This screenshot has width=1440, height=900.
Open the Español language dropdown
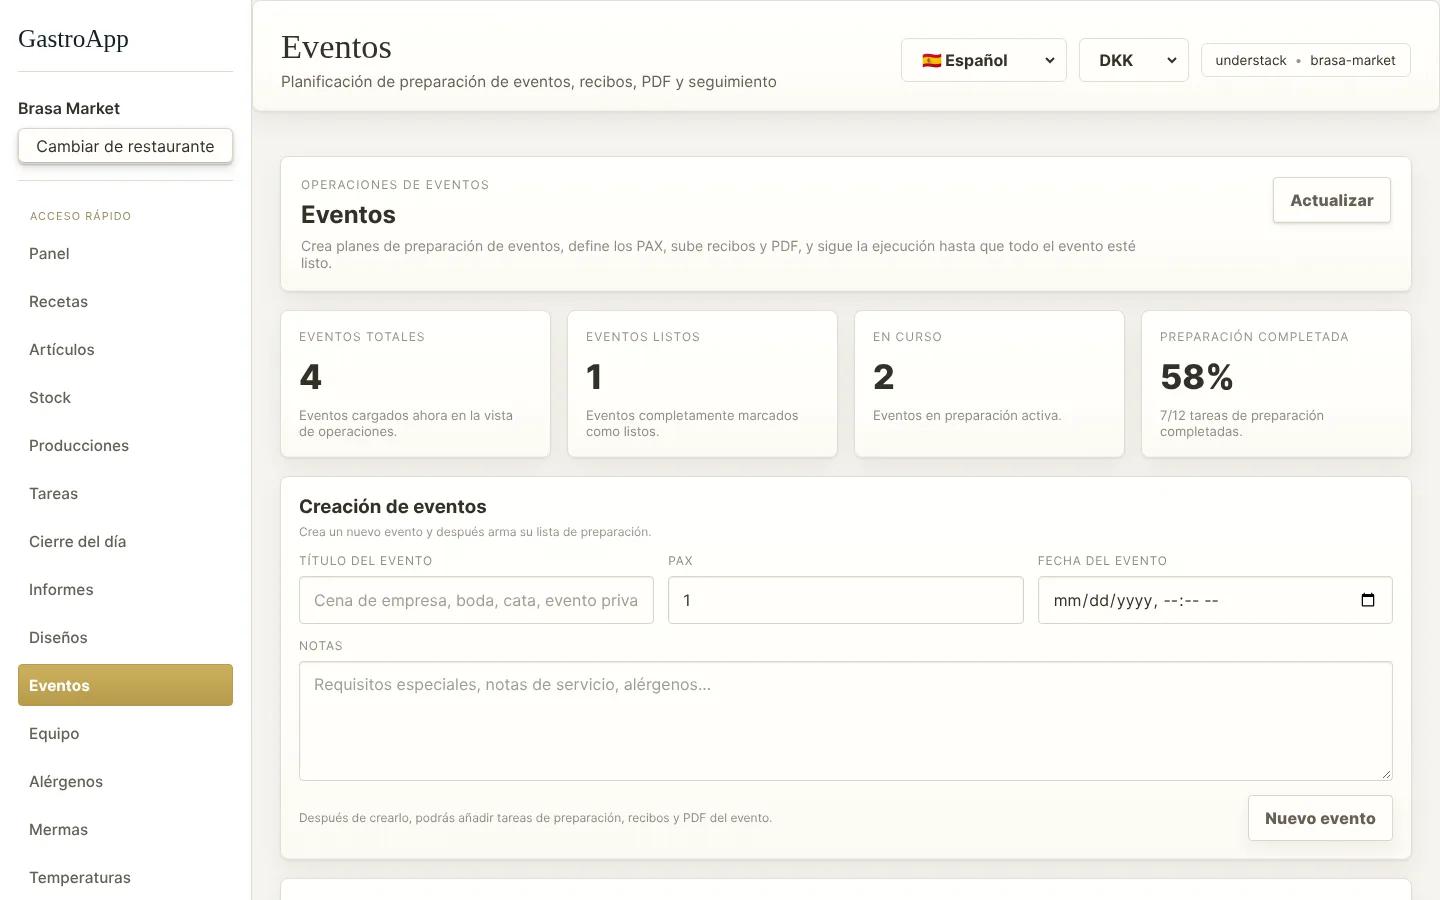tap(984, 60)
